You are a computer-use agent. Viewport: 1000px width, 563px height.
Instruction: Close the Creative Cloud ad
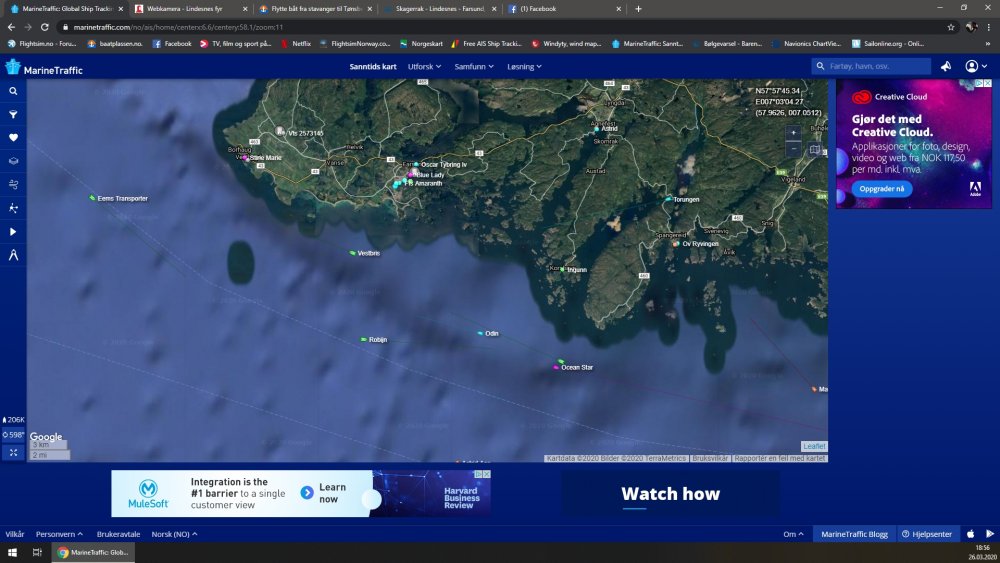(987, 83)
